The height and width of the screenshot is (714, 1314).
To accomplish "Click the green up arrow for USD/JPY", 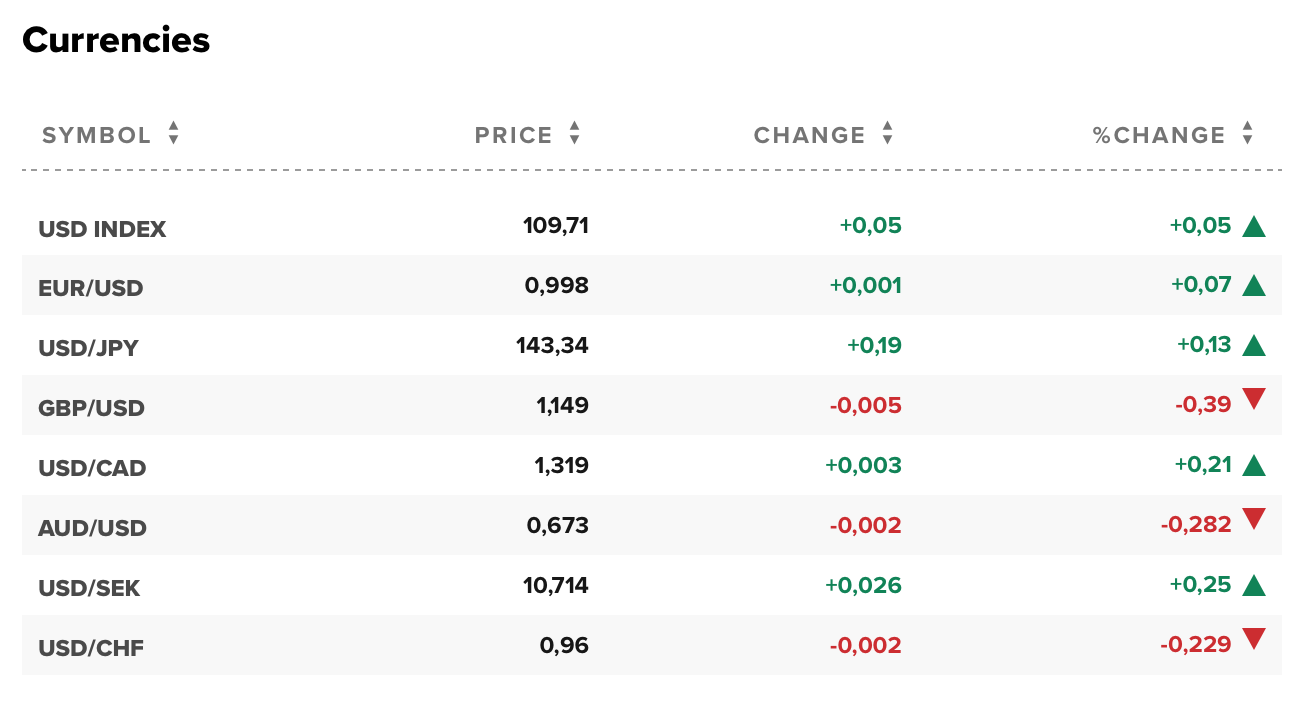I will (1254, 347).
